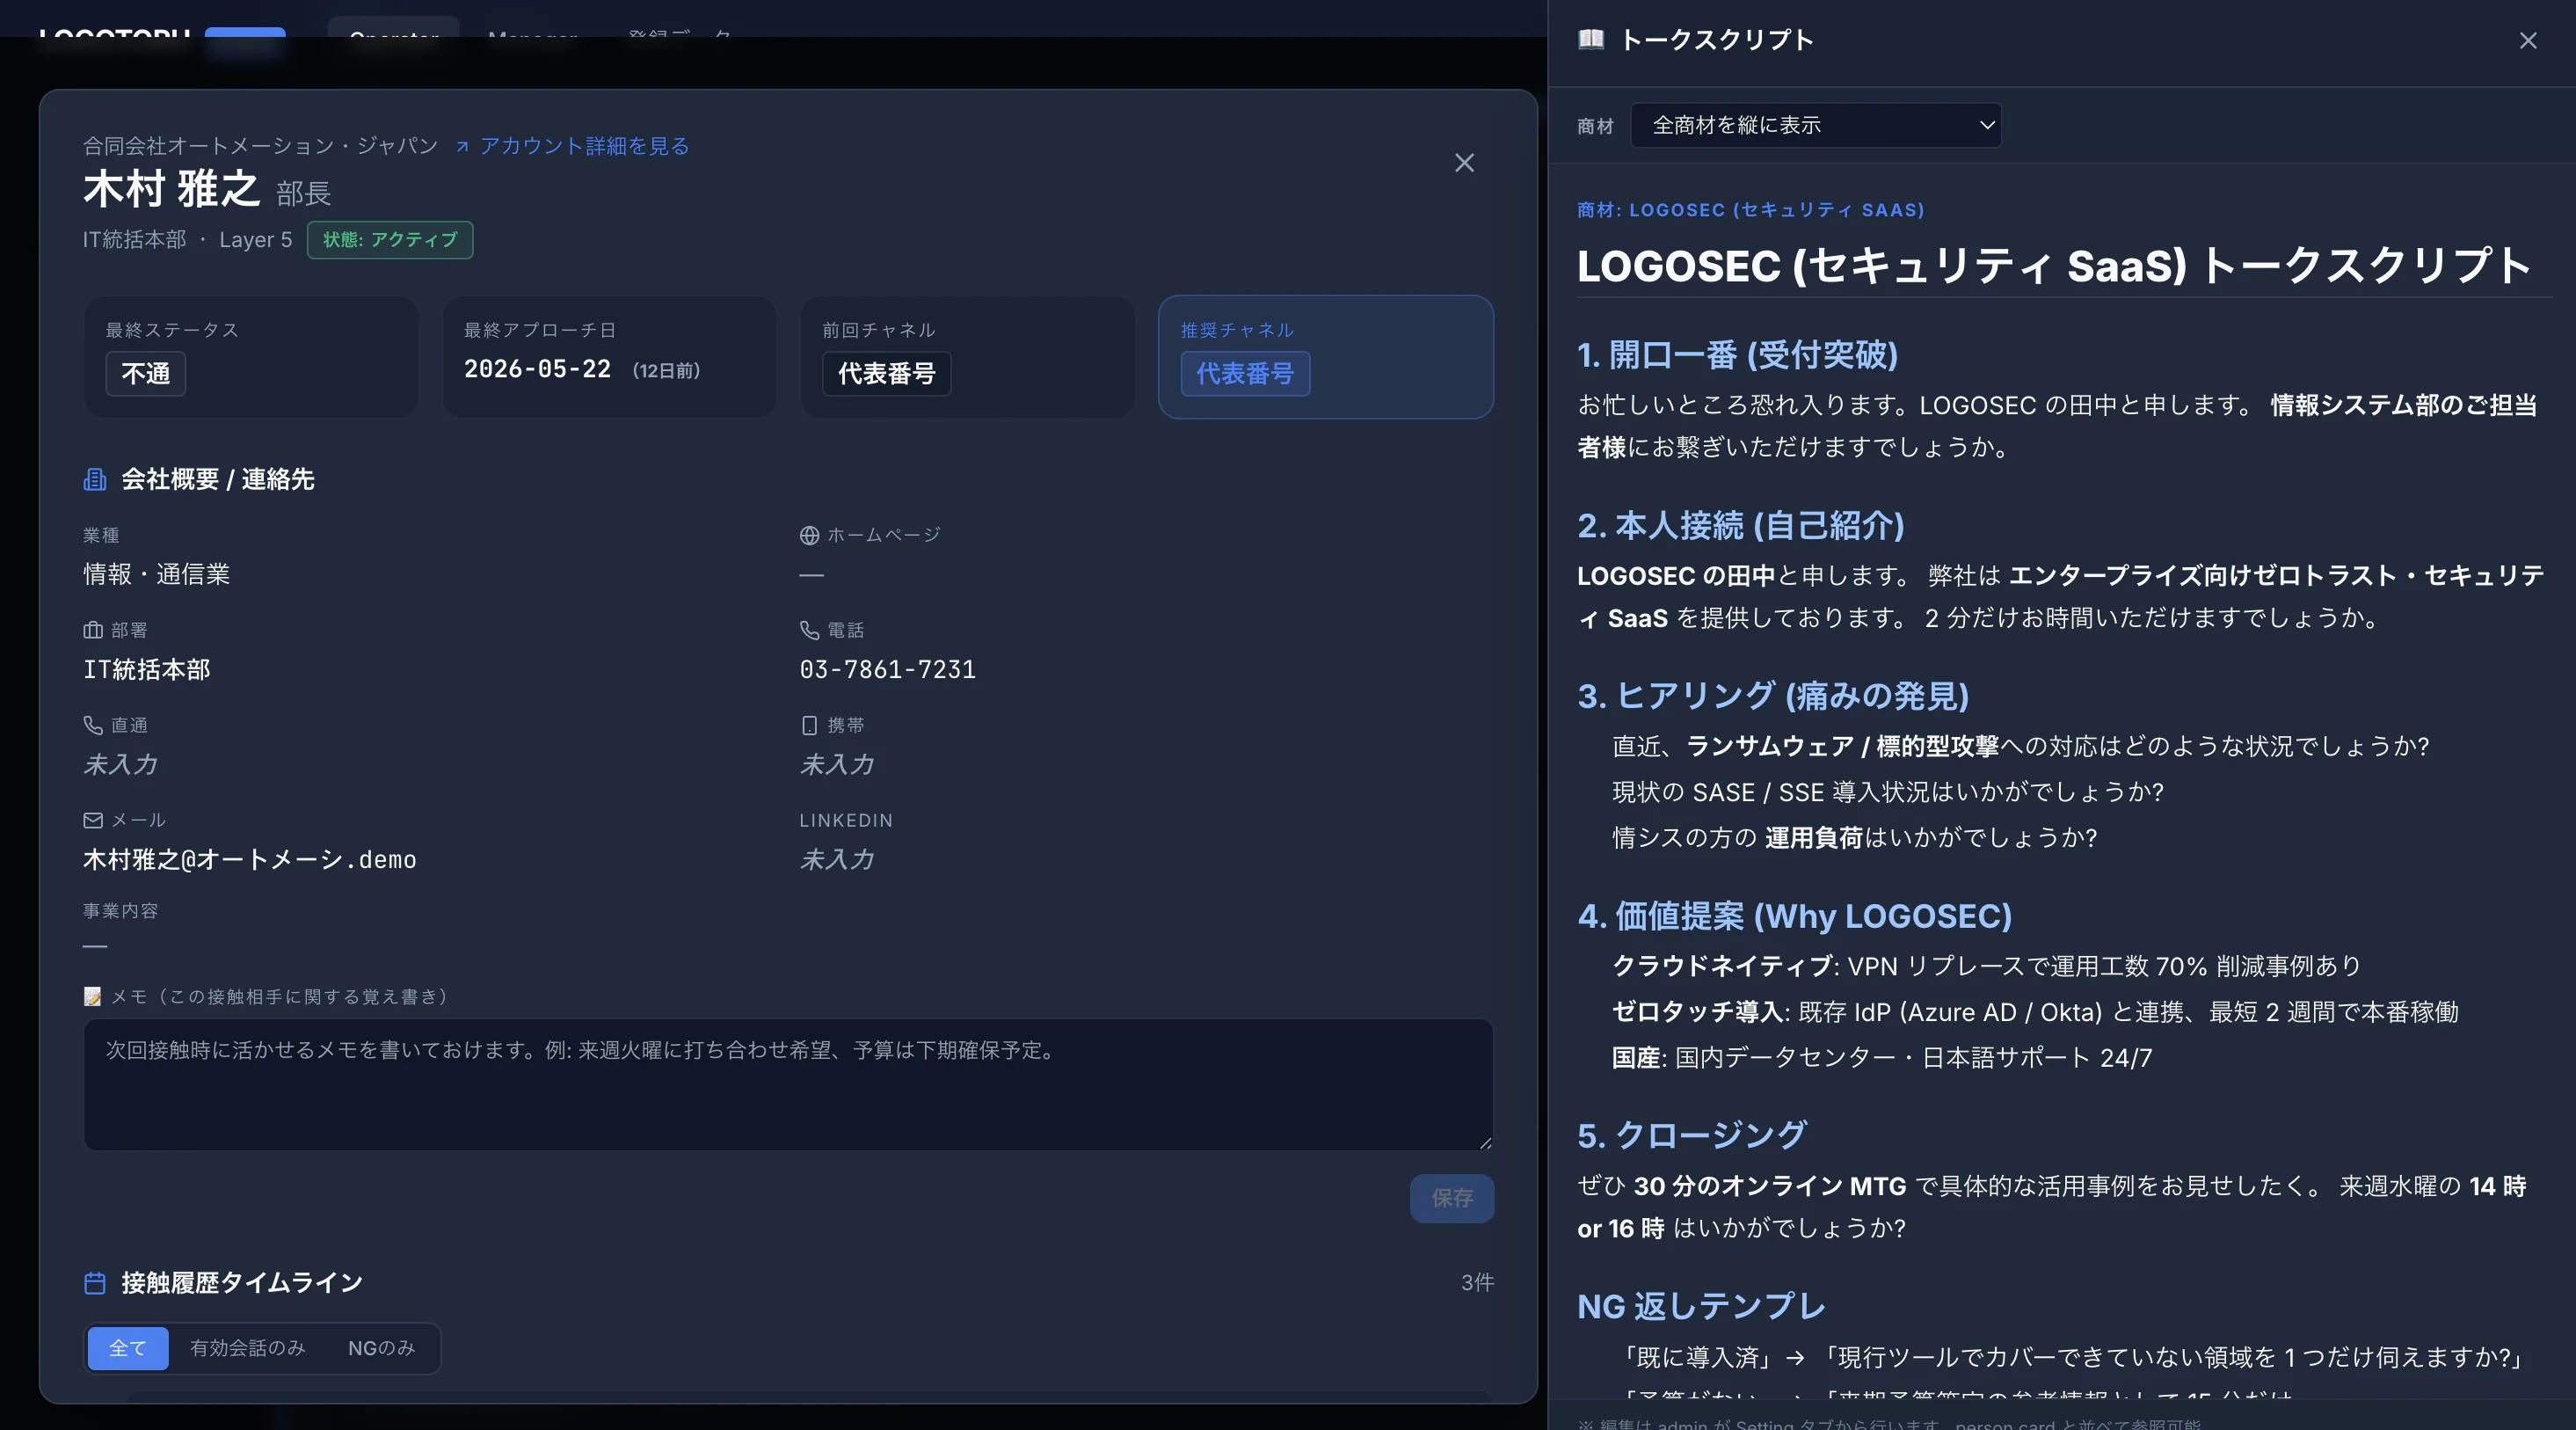Click the script line 現状の SASE / SSE 導入状況
Screen dimensions: 2576x1430
1887,792
